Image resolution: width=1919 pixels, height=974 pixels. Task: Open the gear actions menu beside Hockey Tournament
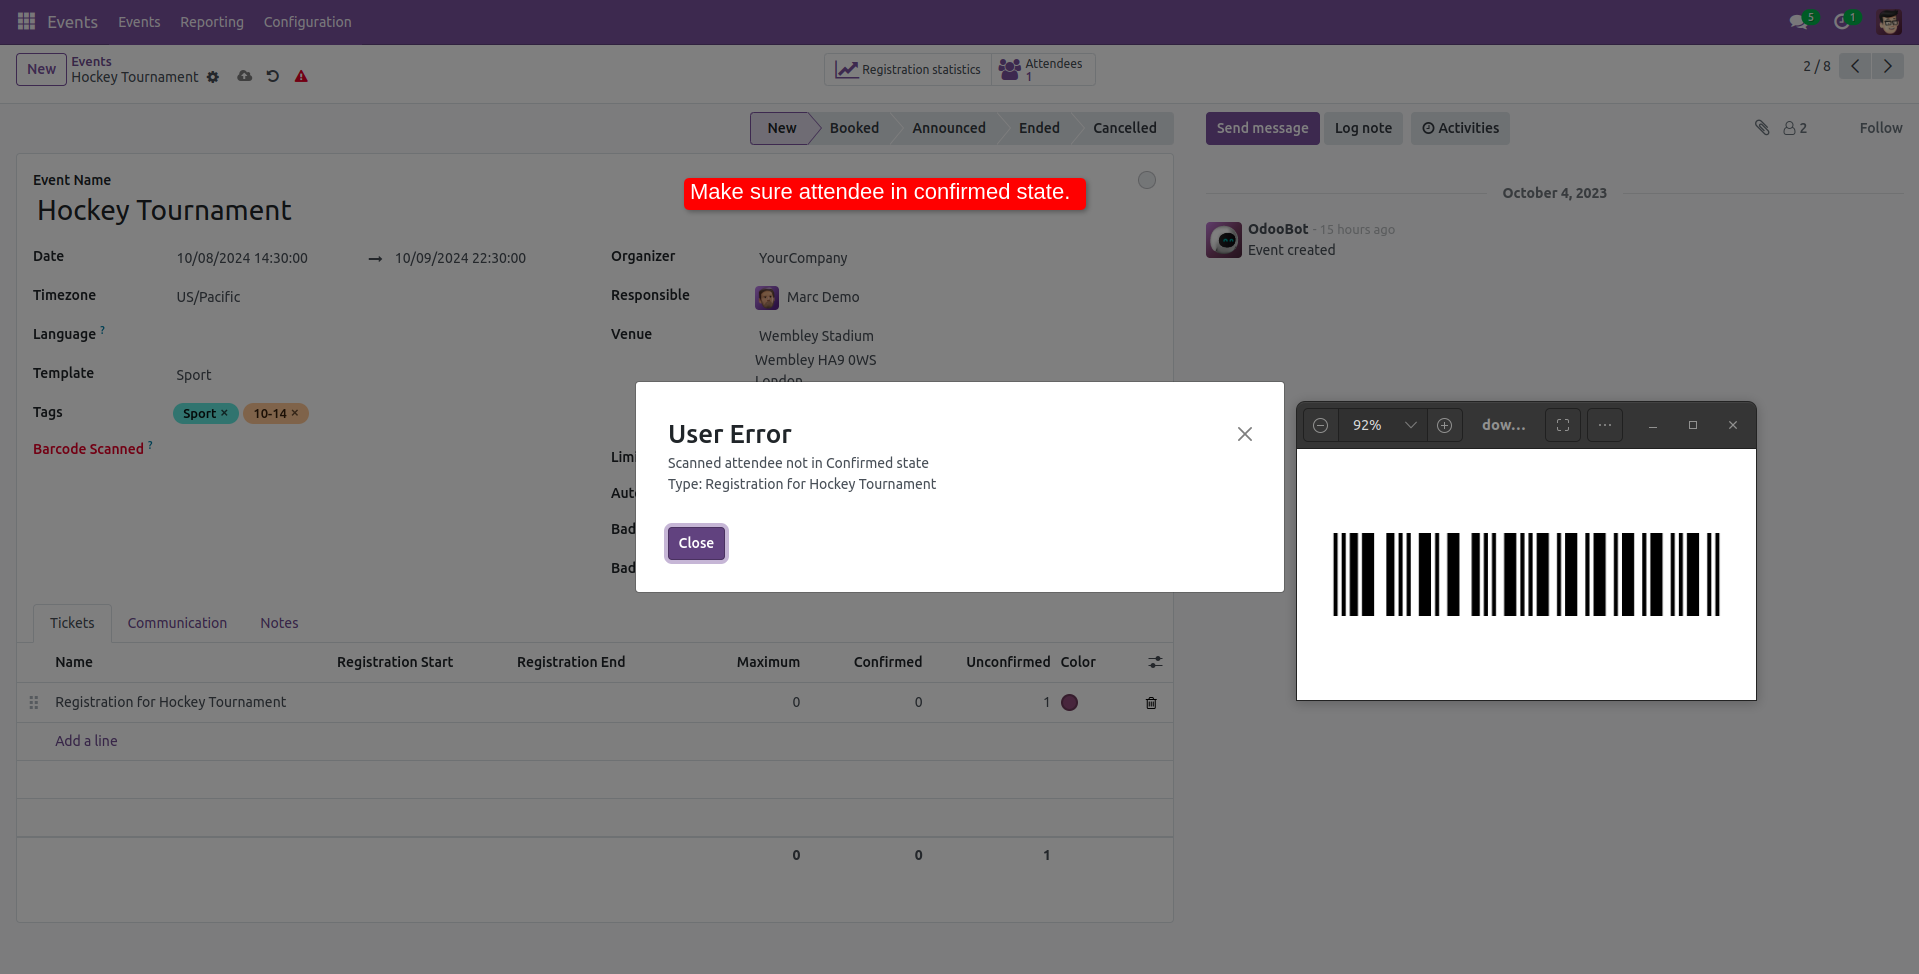[213, 77]
